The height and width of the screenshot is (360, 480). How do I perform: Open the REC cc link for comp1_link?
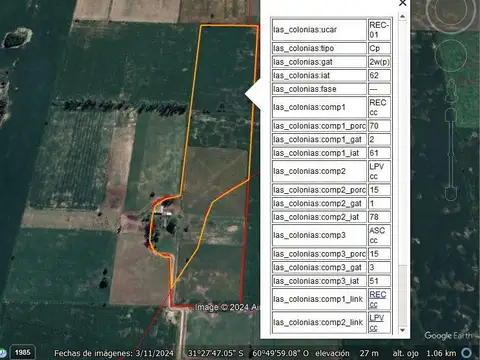pos(378,299)
